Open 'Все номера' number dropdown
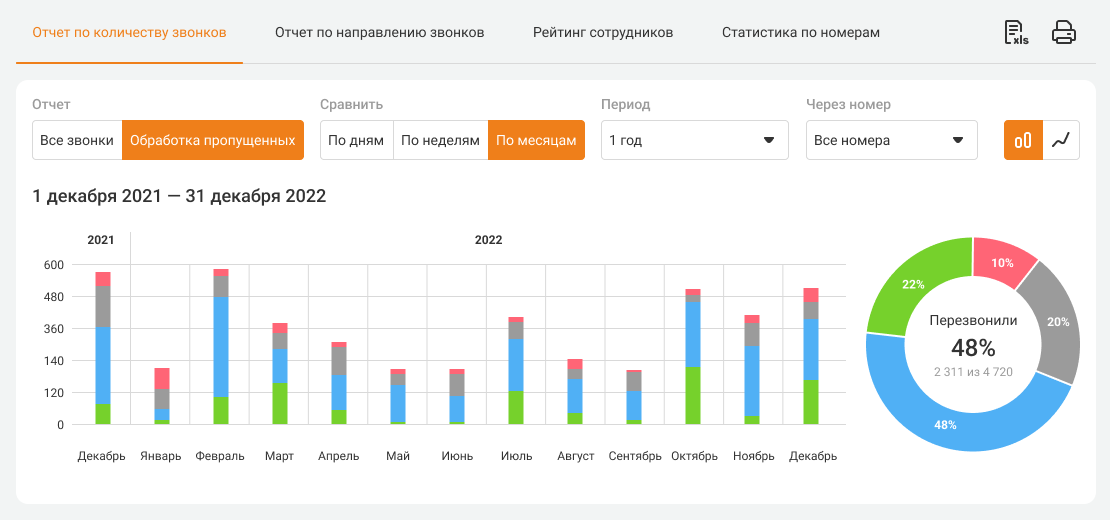The width and height of the screenshot is (1110, 520). coord(891,140)
